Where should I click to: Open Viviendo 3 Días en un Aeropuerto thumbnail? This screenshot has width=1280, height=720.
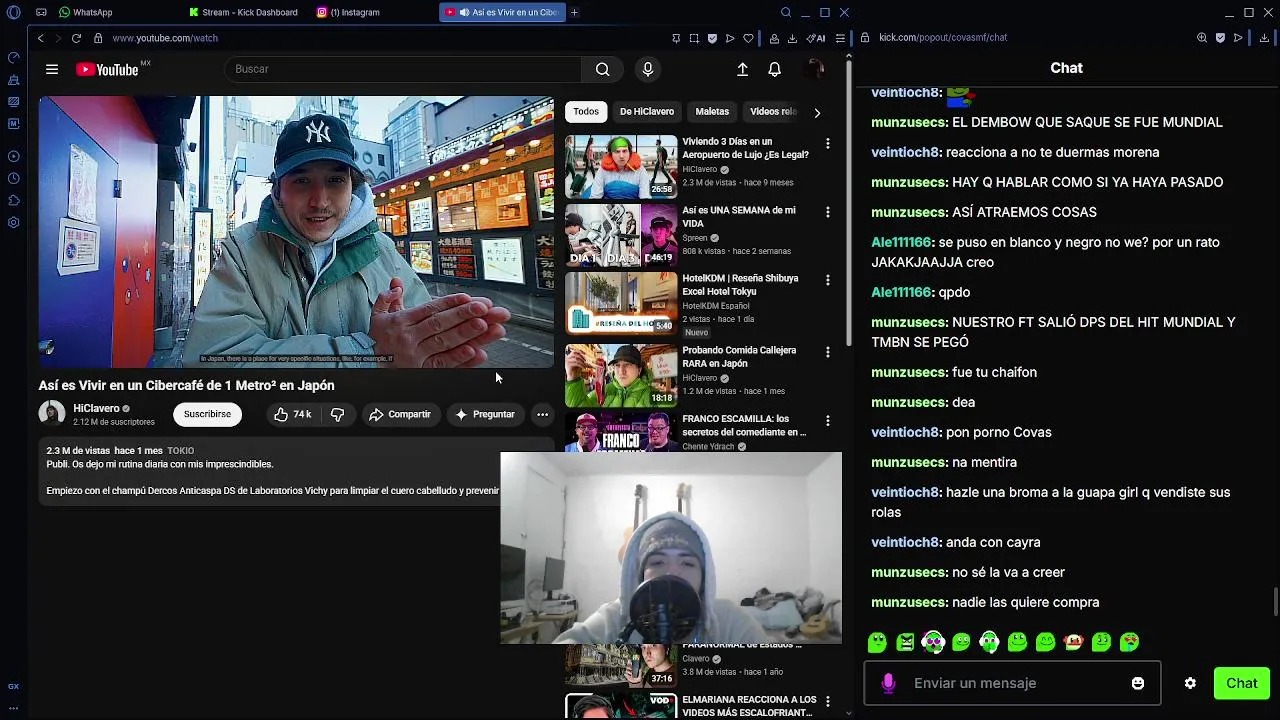point(621,167)
